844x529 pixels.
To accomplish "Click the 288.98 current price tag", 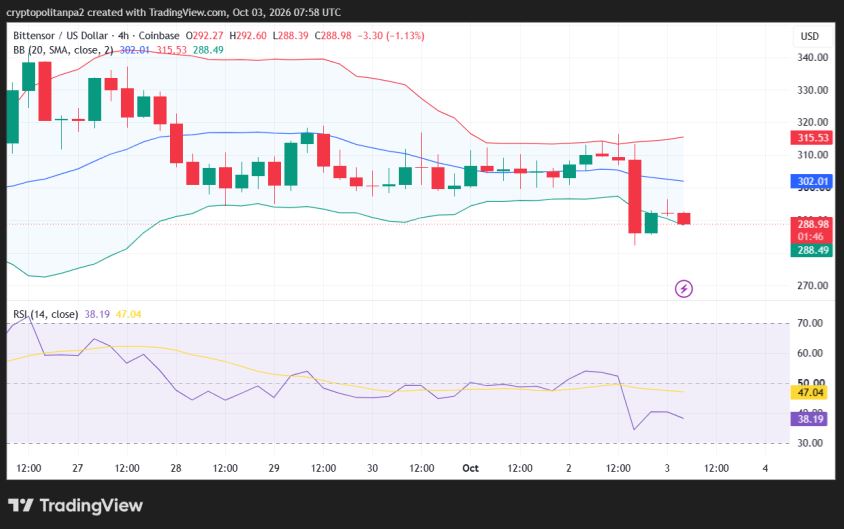I will tap(812, 224).
